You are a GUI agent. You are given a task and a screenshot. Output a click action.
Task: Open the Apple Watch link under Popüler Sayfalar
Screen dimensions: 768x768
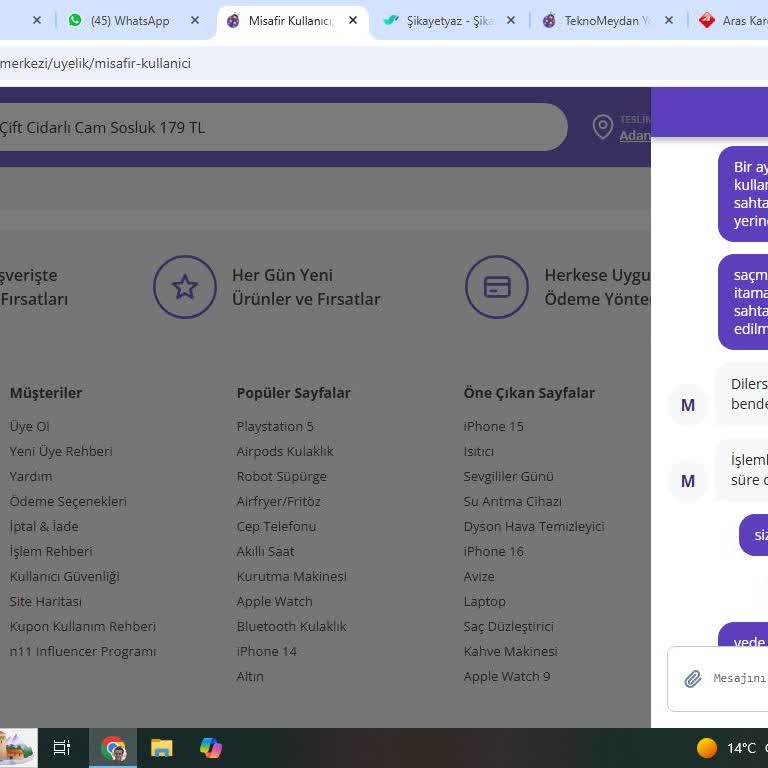(274, 601)
